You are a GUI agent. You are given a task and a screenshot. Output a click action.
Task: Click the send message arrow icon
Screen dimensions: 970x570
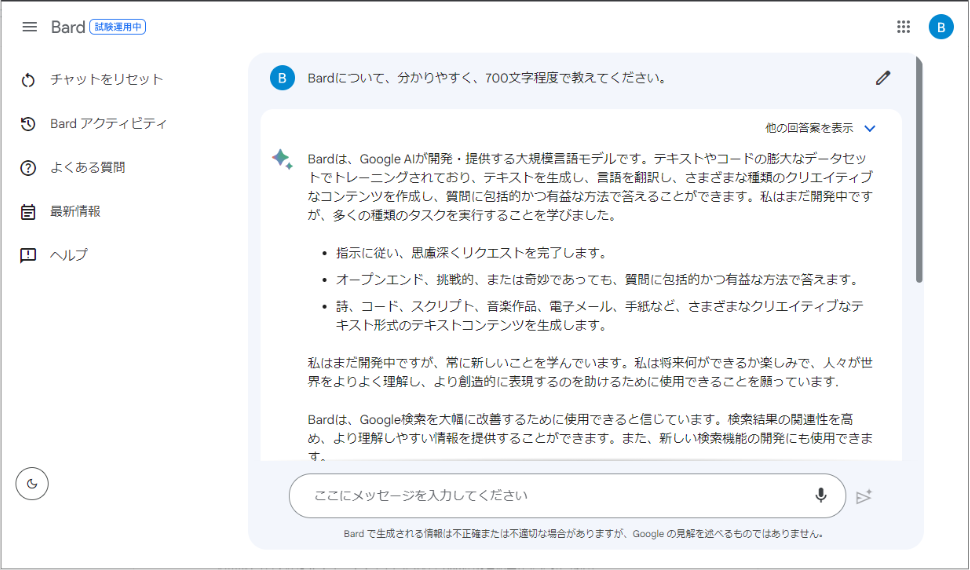[864, 496]
